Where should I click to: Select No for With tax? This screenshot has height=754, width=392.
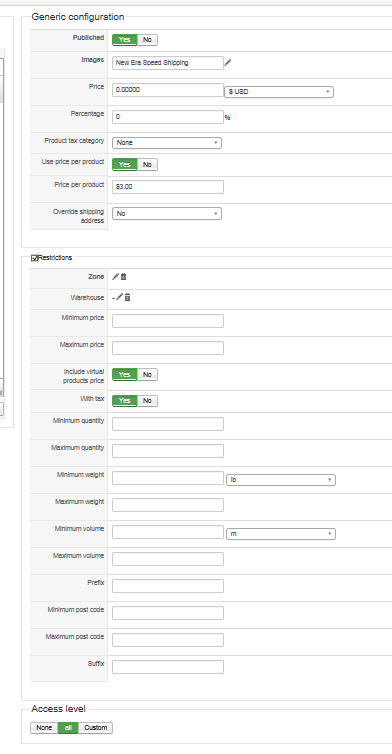pos(147,401)
